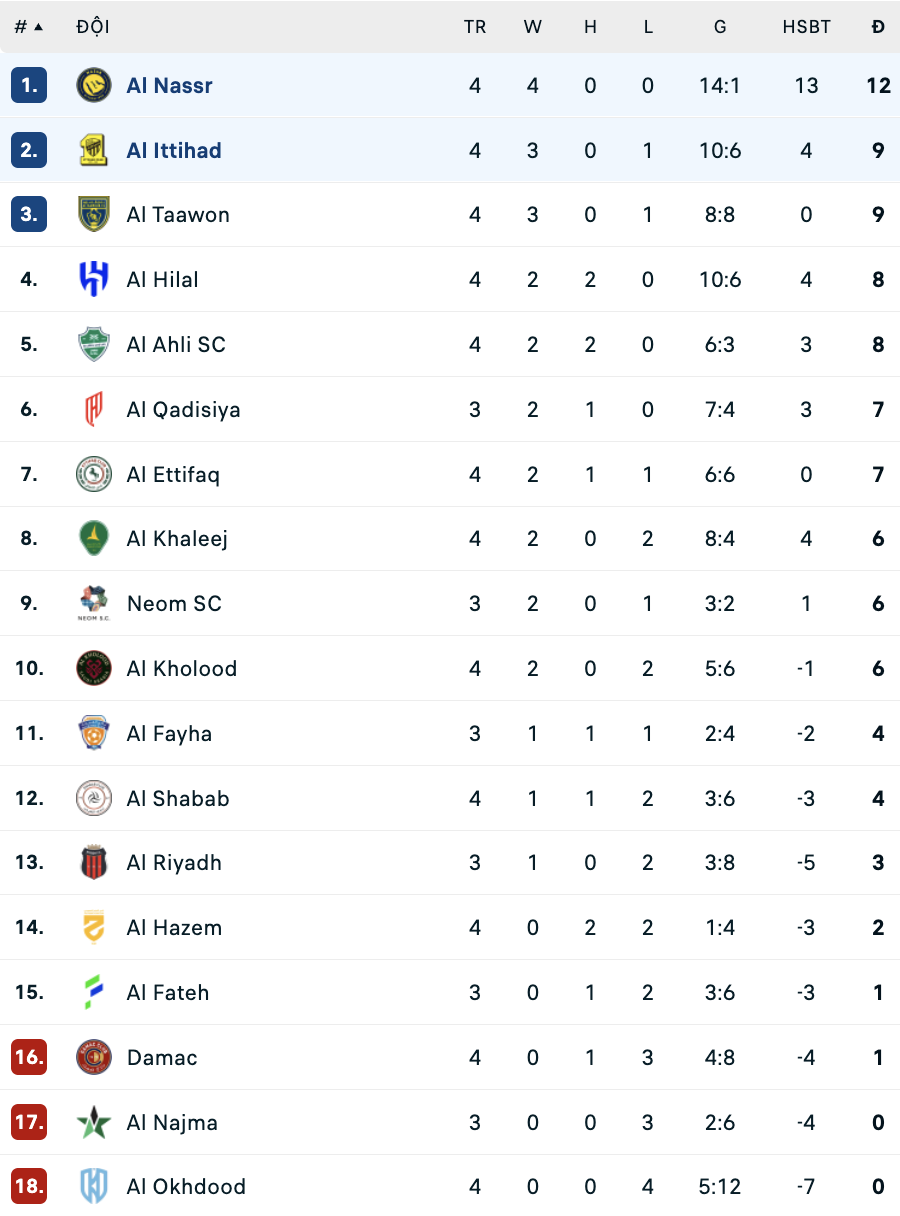Click the Al Kholood club badge
Screen dimensions: 900x1216
94,668
